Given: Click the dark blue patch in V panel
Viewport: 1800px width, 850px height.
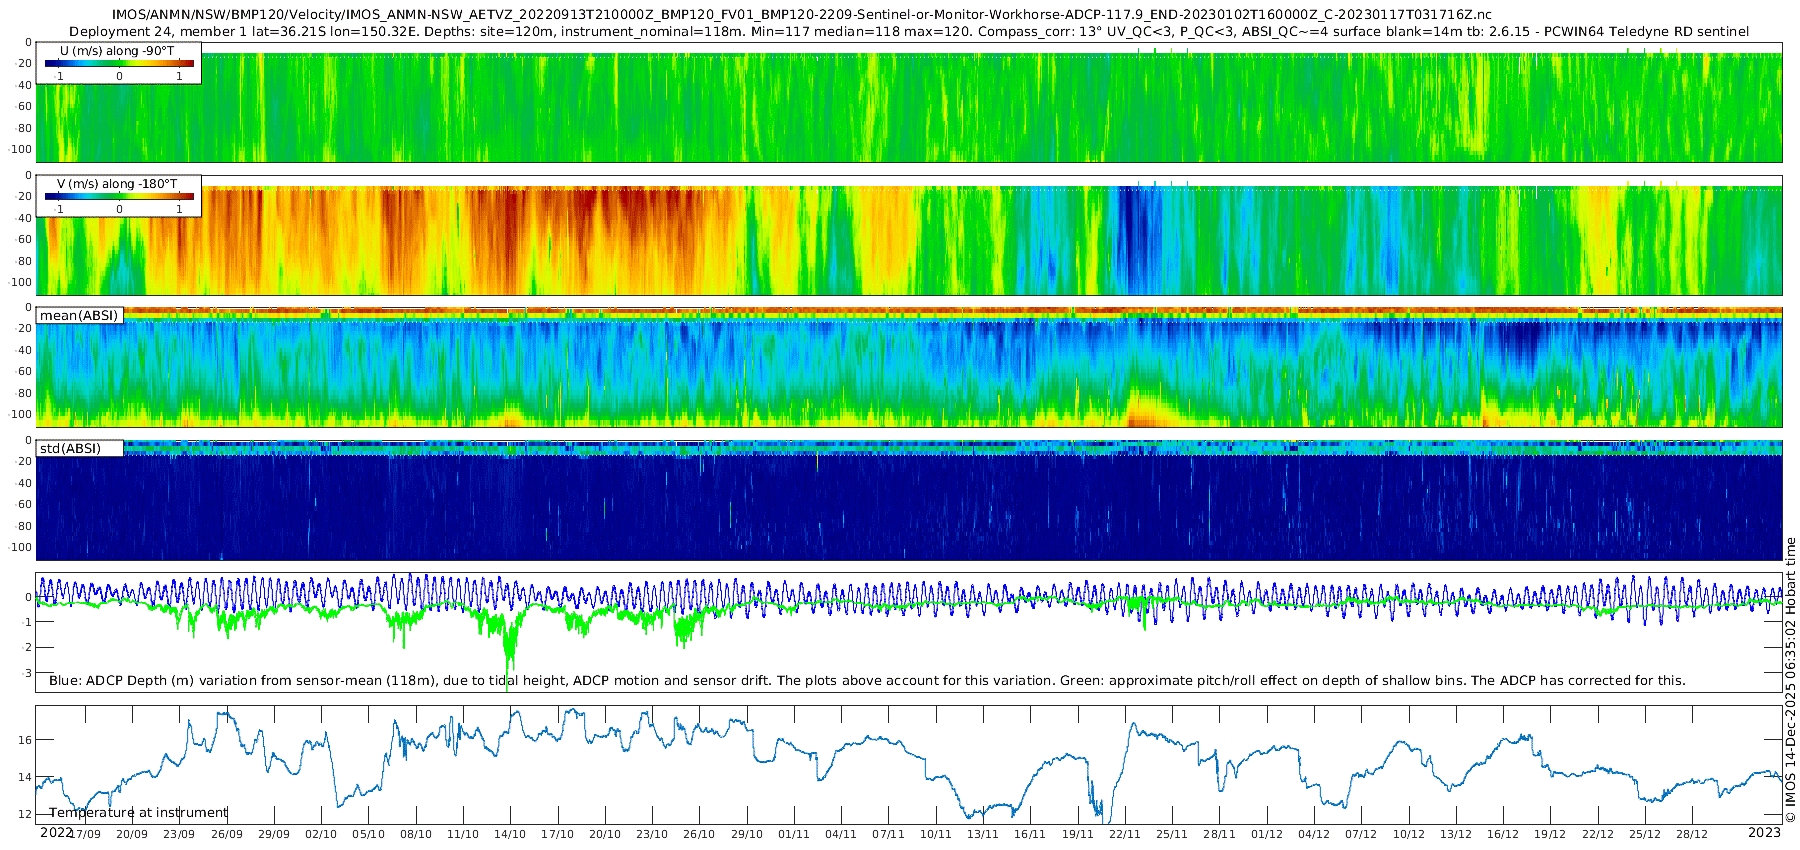Looking at the screenshot, I should pos(1131,225).
